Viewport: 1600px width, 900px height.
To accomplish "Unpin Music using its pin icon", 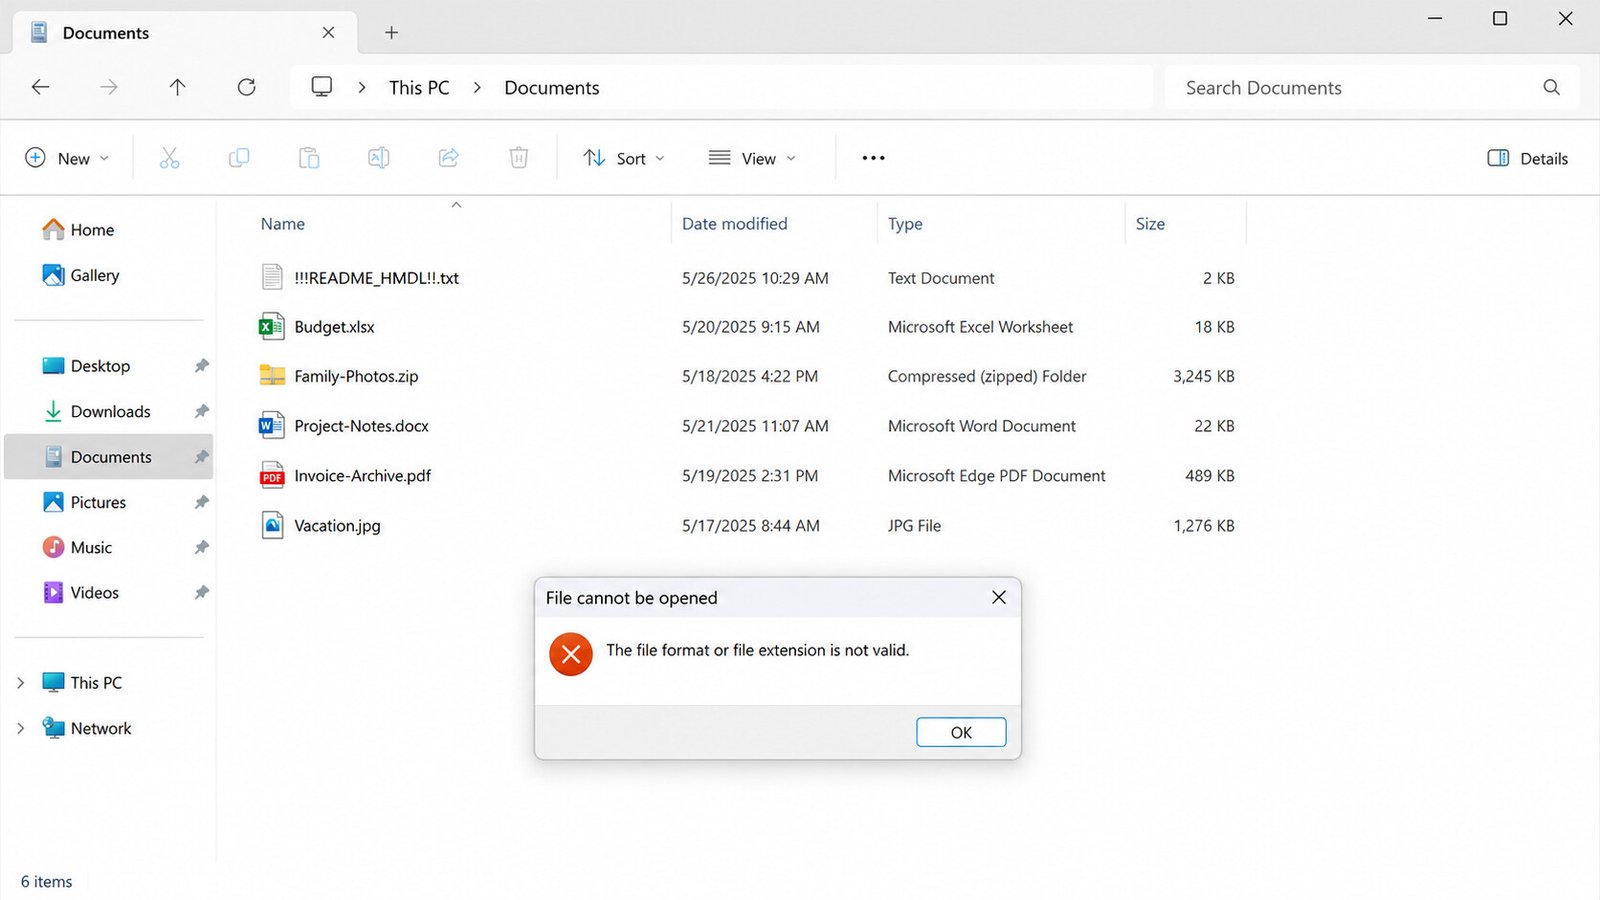I will pos(201,547).
